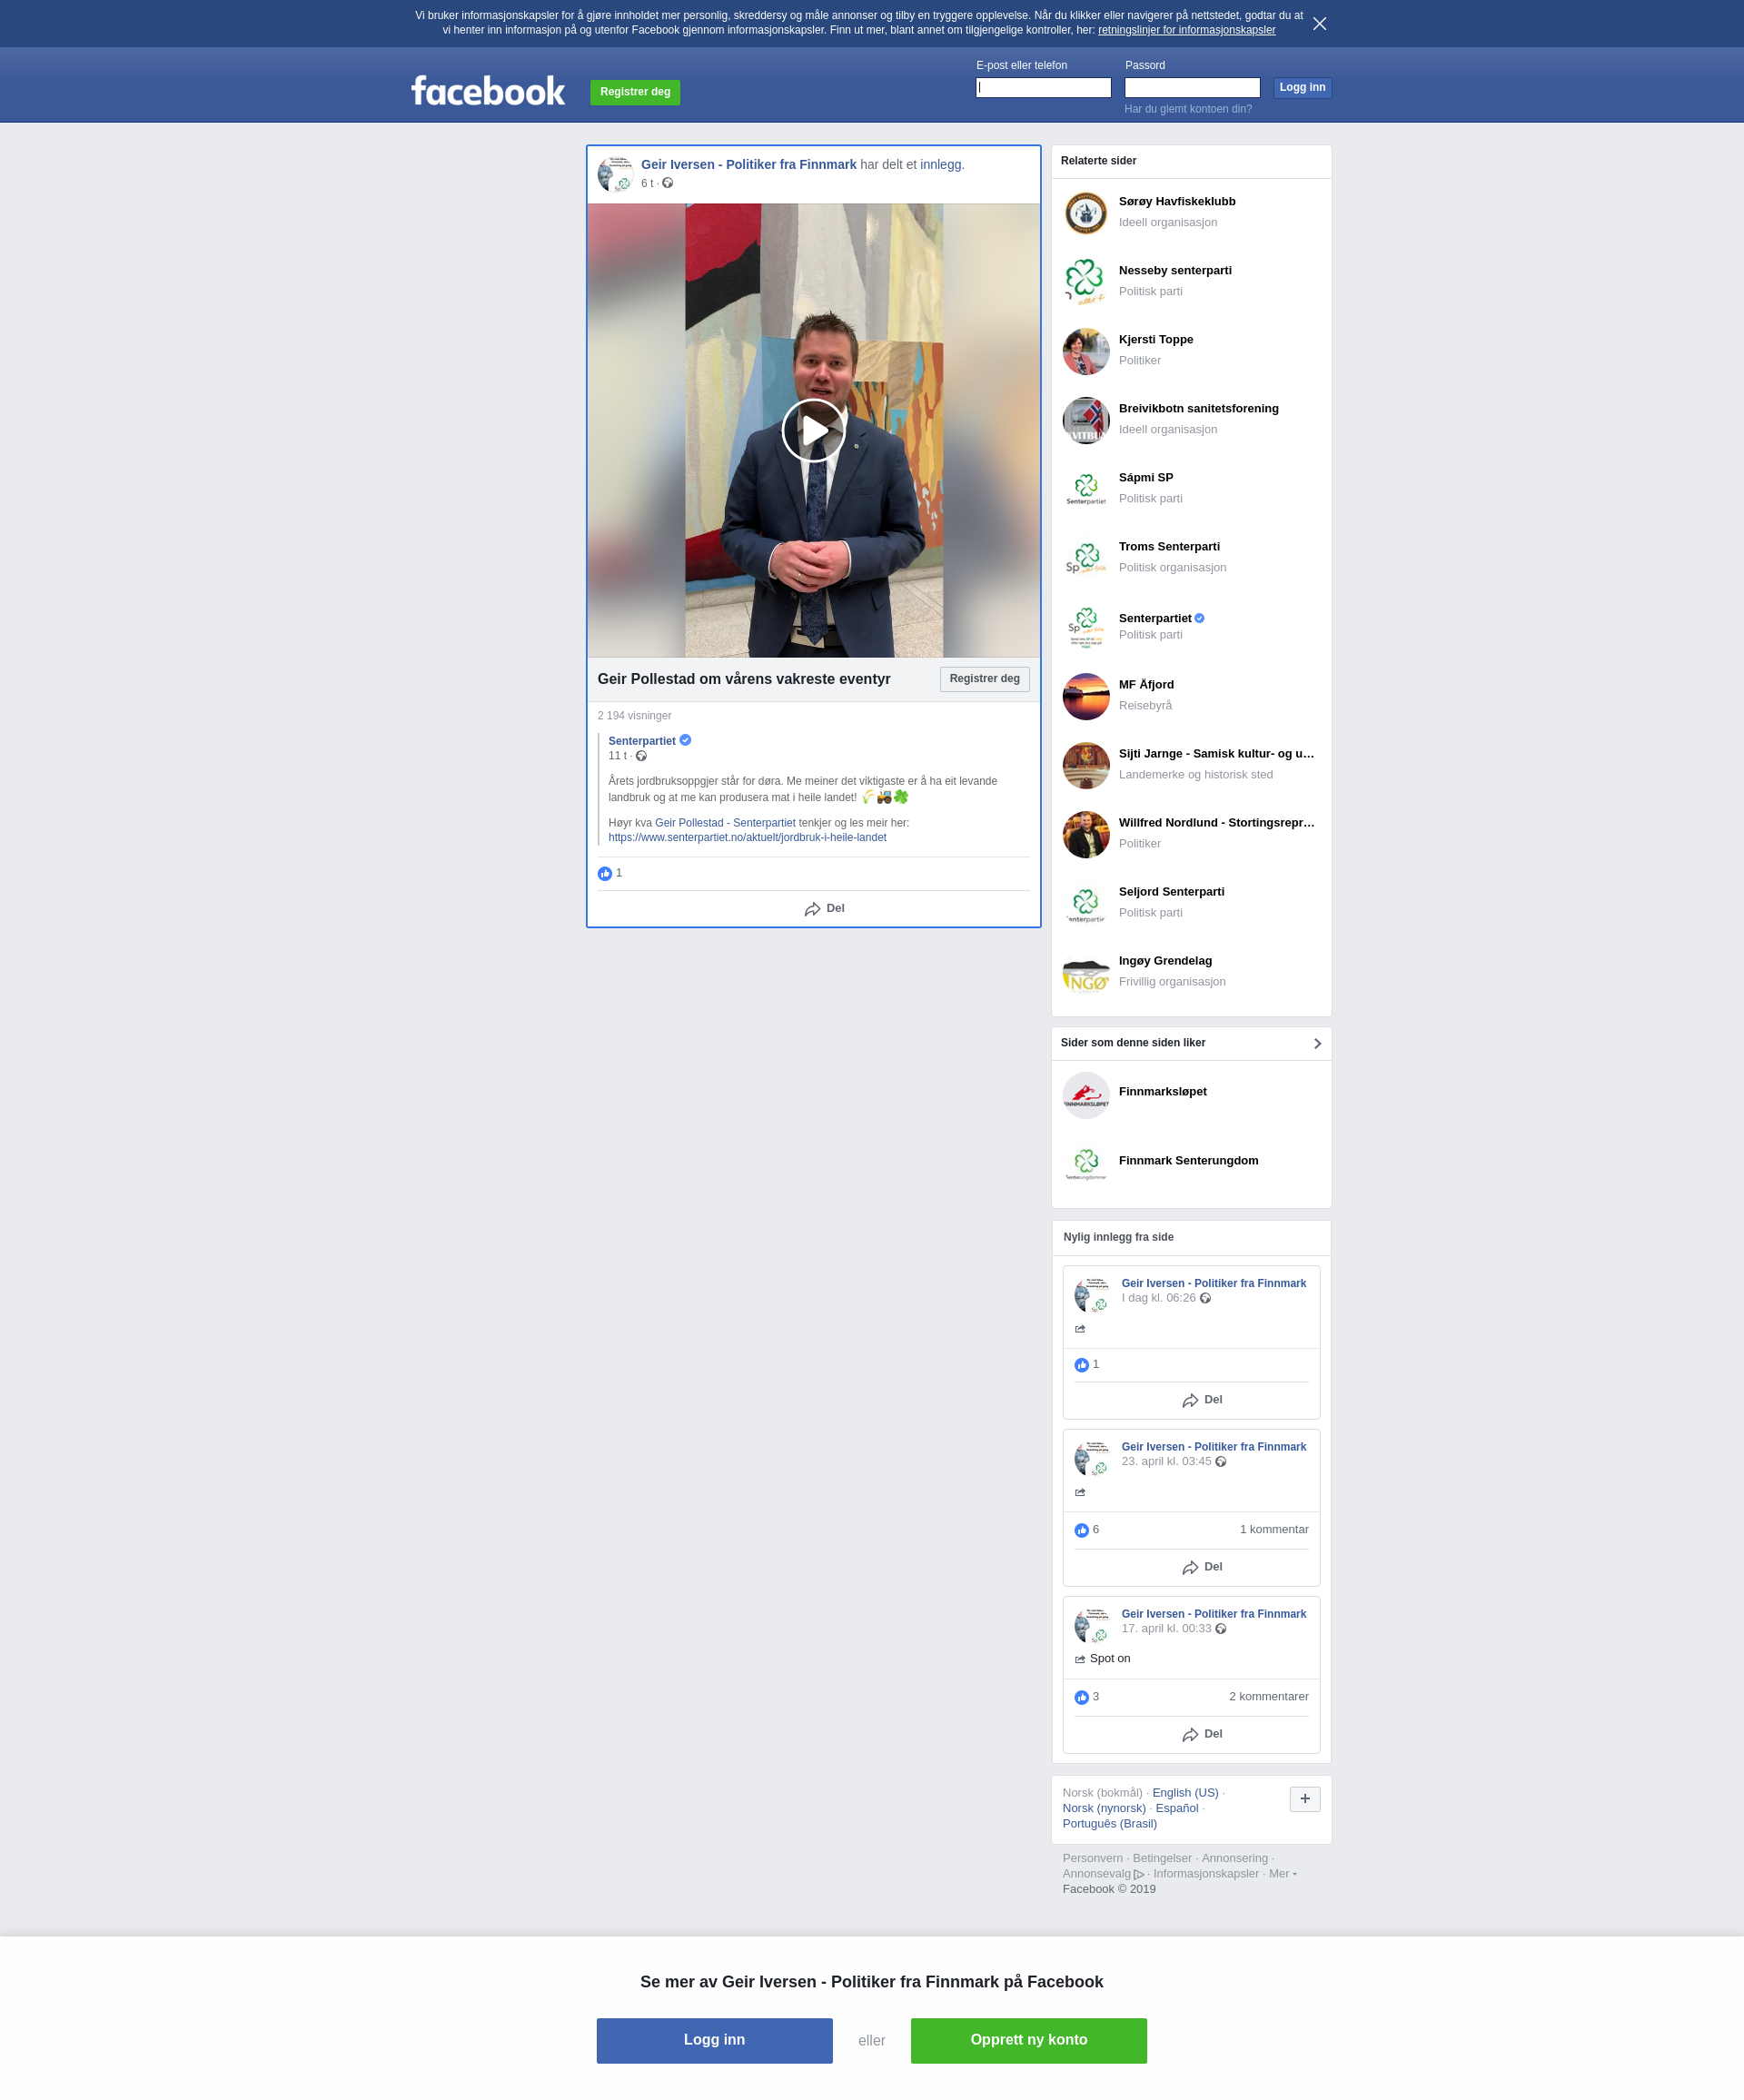Switch language to Português (Brasil)
This screenshot has height=2100, width=1744.
(1109, 1824)
